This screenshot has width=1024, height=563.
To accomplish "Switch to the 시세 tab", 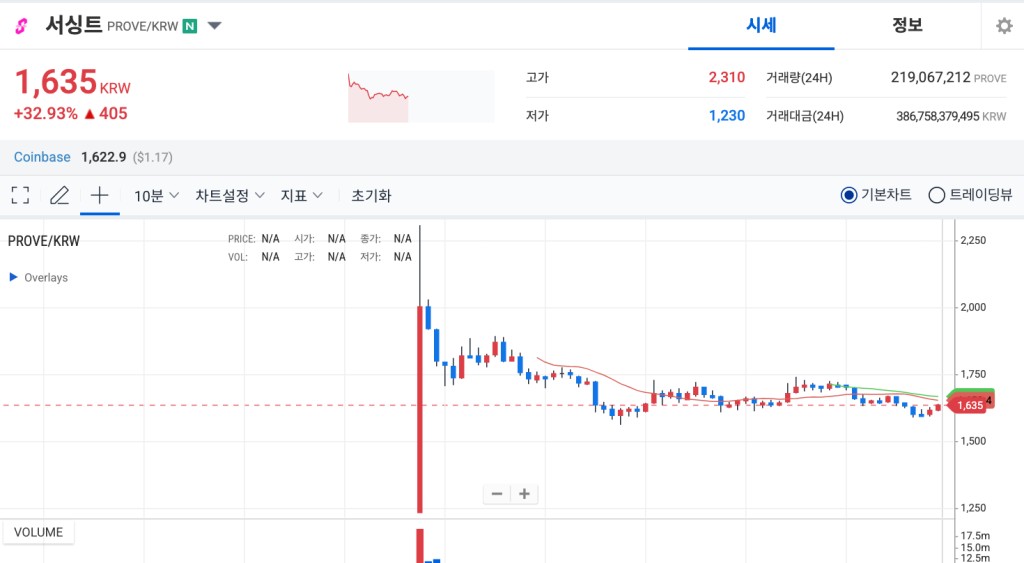I will click(761, 25).
